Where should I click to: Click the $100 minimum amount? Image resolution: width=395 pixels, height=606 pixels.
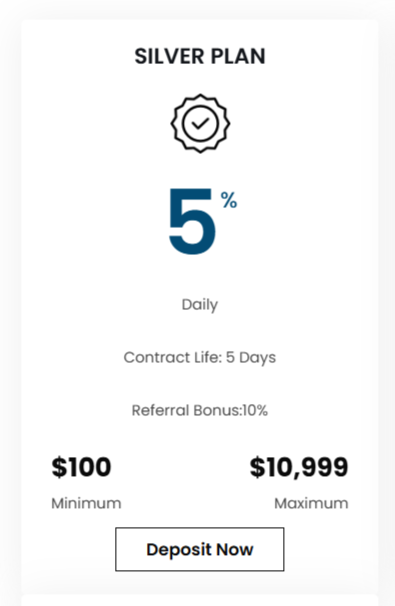[x=81, y=467]
